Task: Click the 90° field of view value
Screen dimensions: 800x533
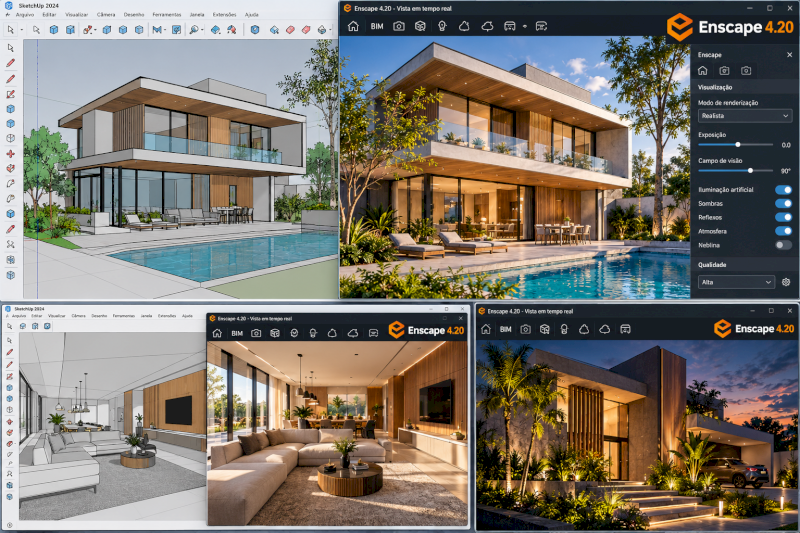Action: click(785, 171)
